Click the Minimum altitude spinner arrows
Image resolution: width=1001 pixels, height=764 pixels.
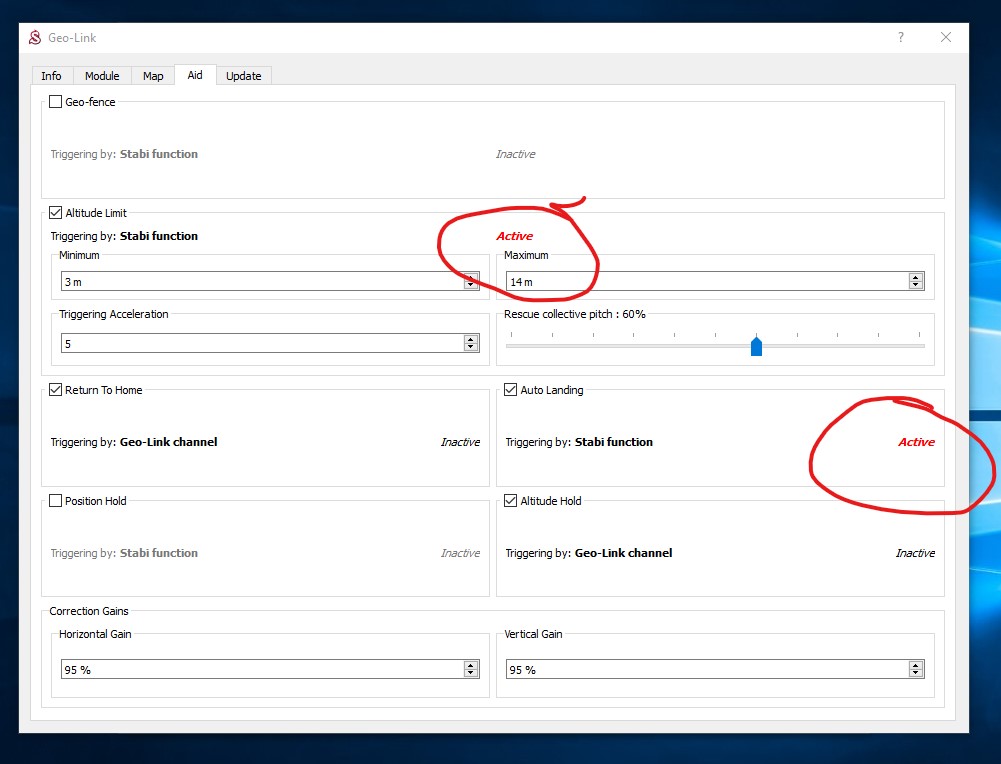[x=471, y=282]
